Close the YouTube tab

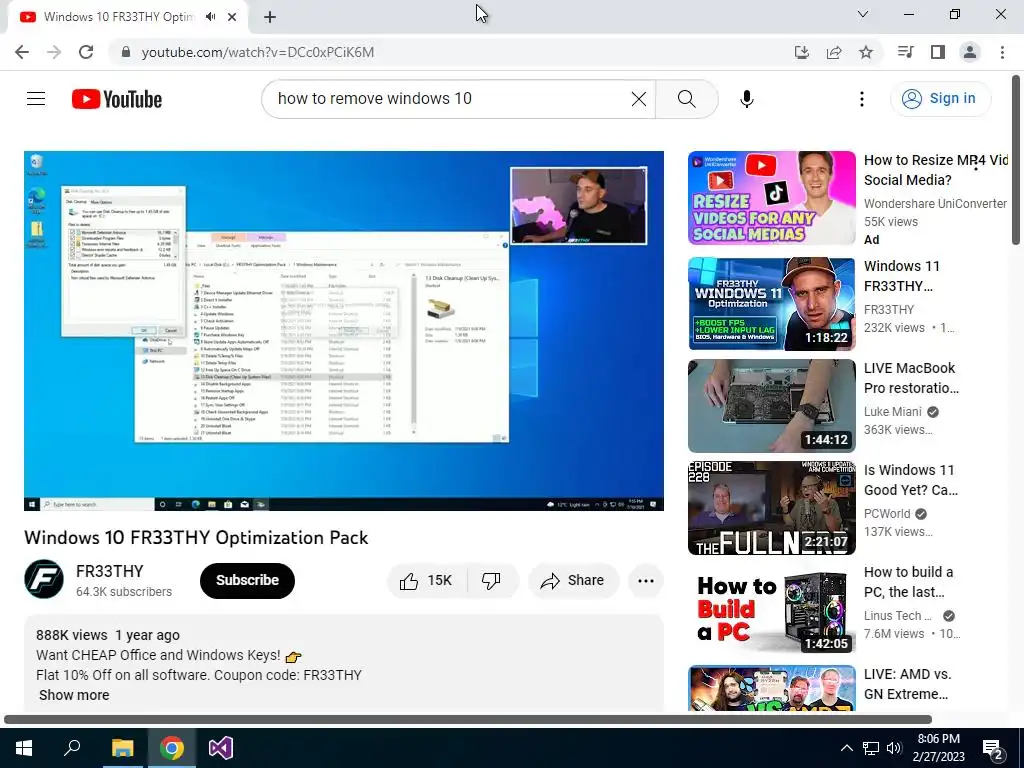coord(232,17)
